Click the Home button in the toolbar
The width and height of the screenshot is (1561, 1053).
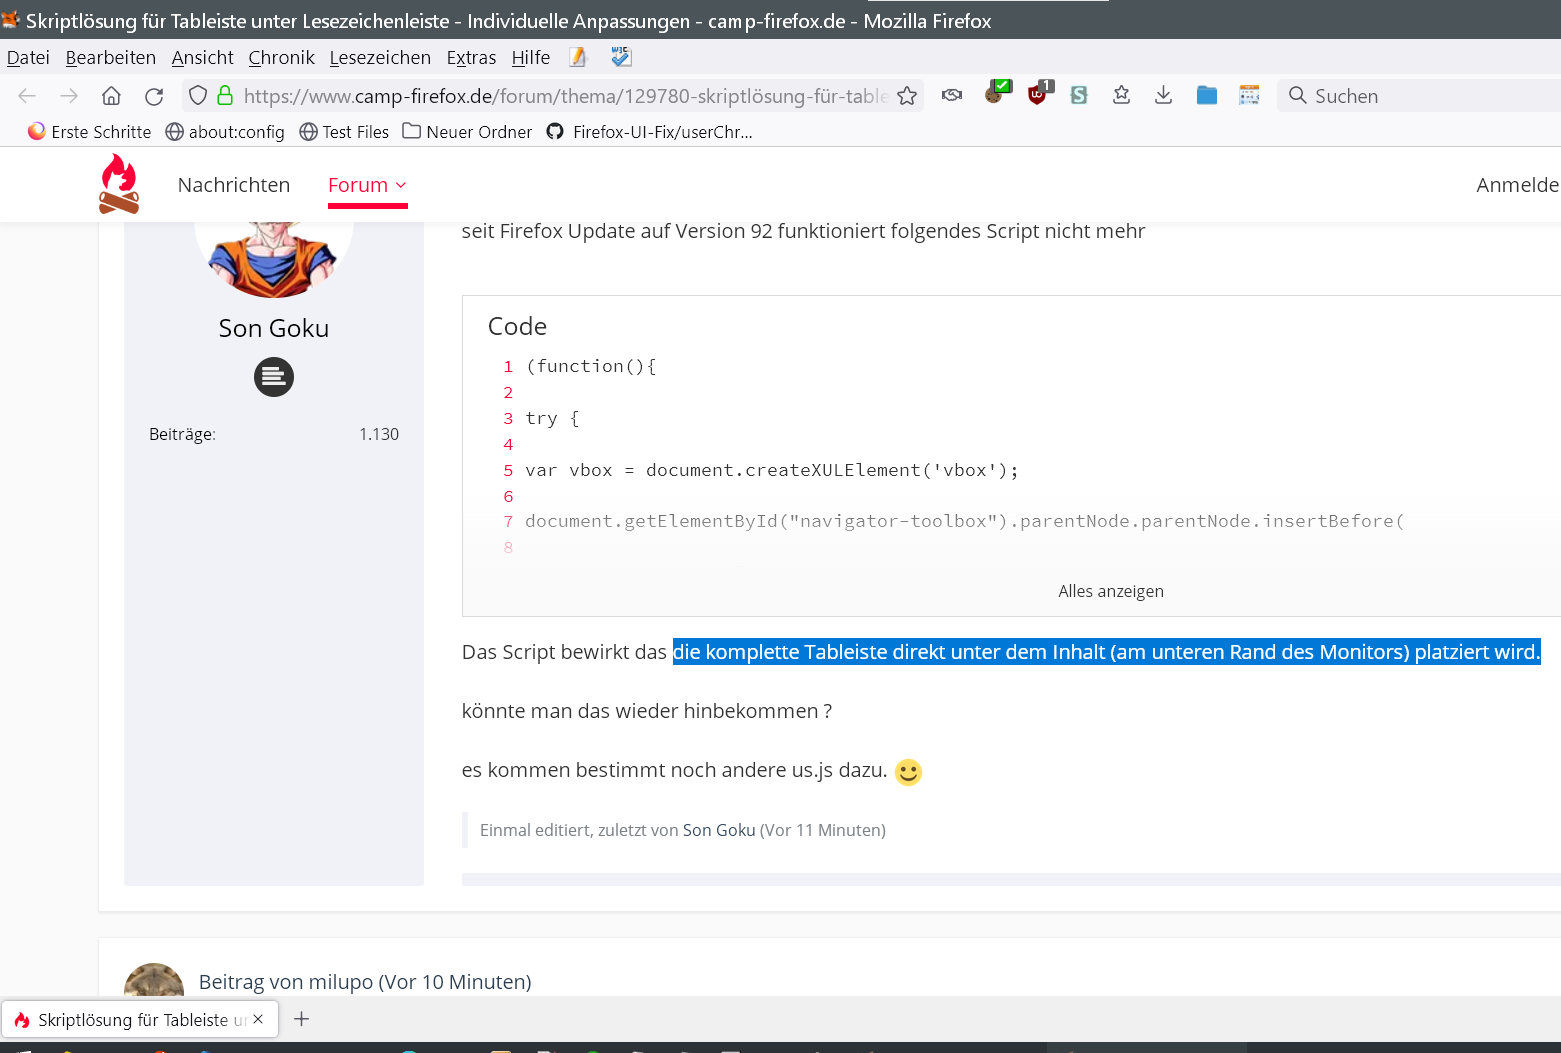click(x=111, y=96)
